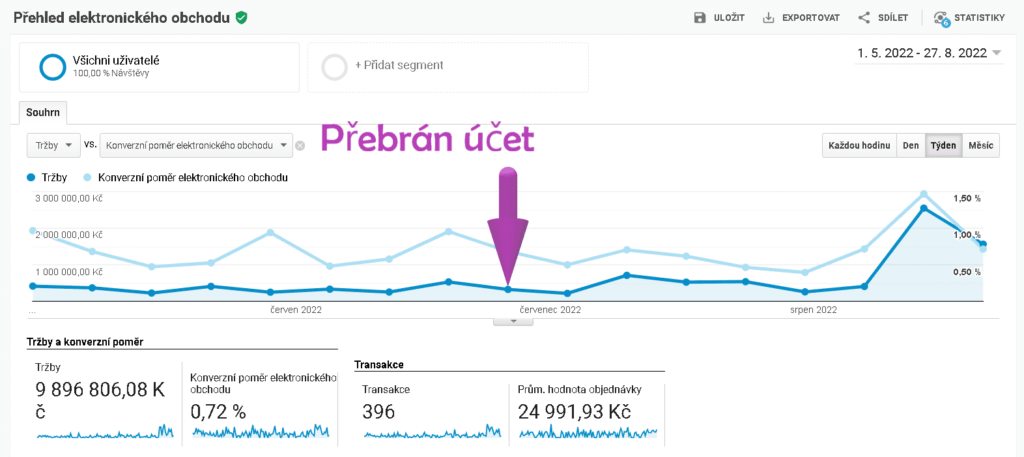Click the Uložit save icon
1024x457 pixels.
700,18
